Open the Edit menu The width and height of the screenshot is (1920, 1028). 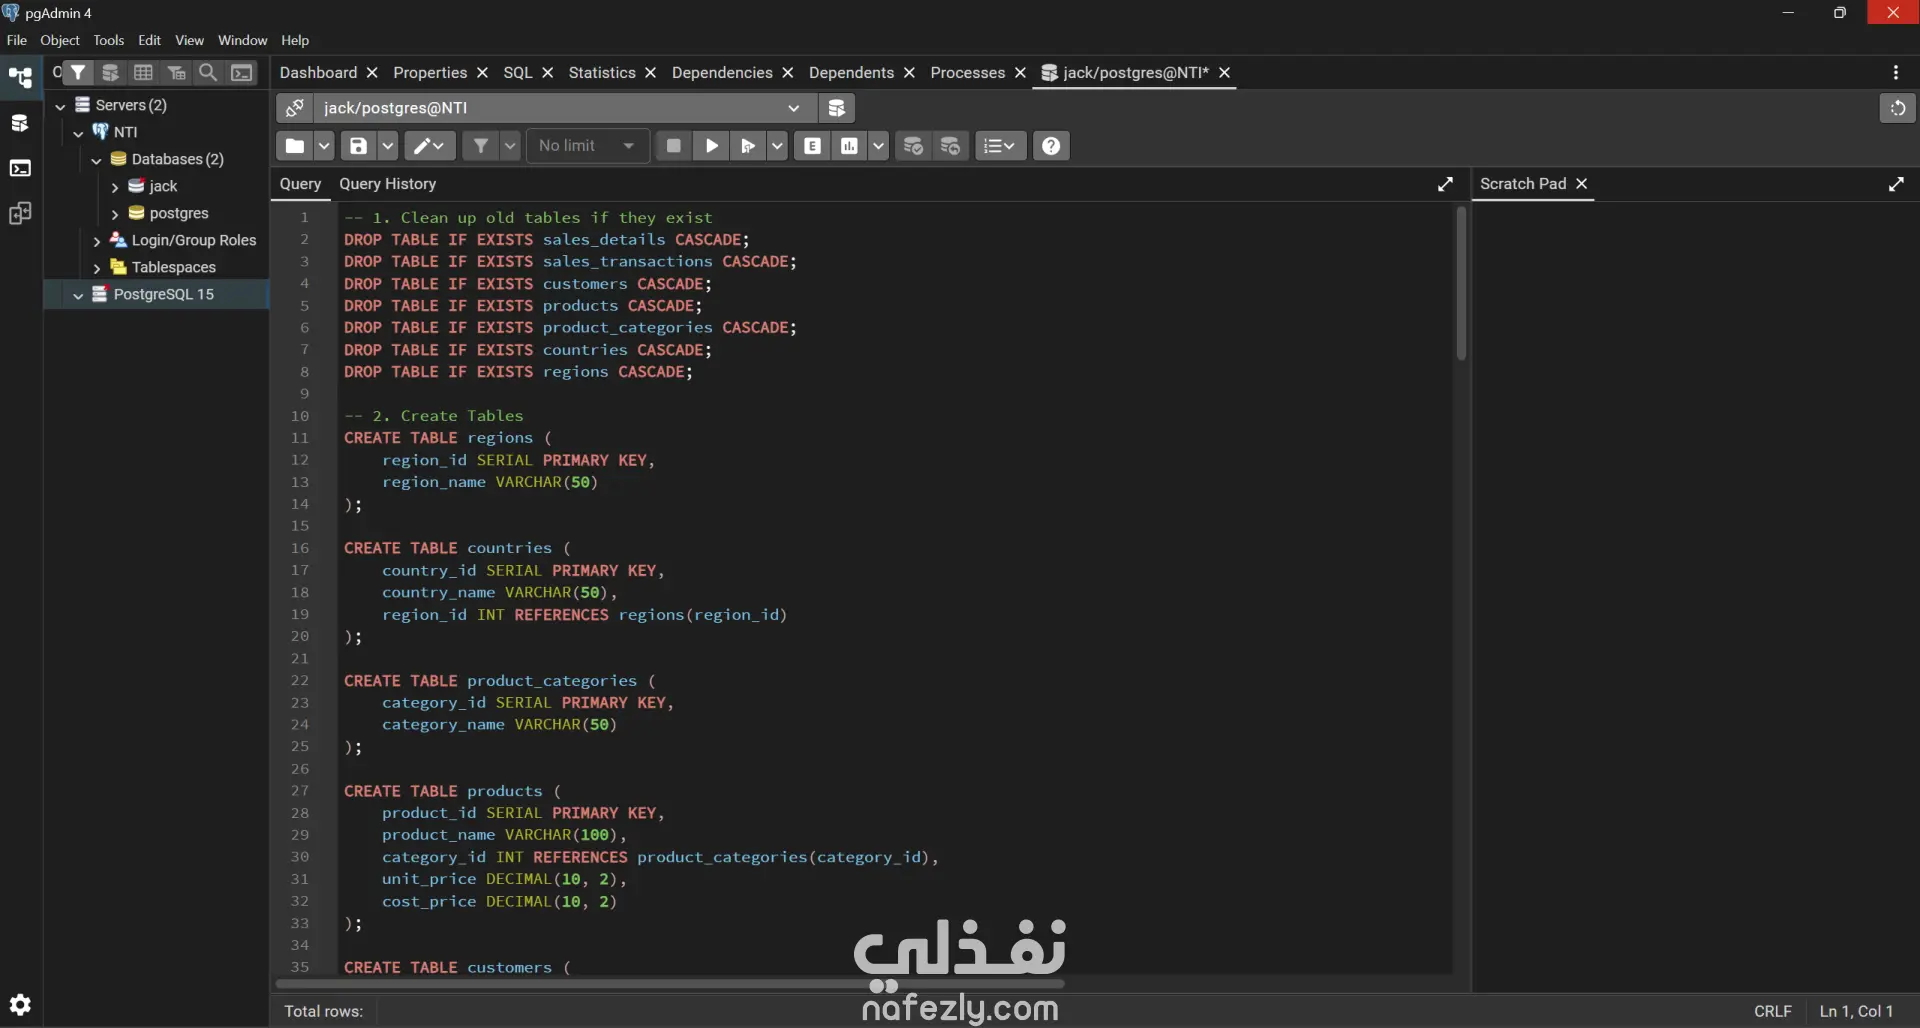pos(150,40)
